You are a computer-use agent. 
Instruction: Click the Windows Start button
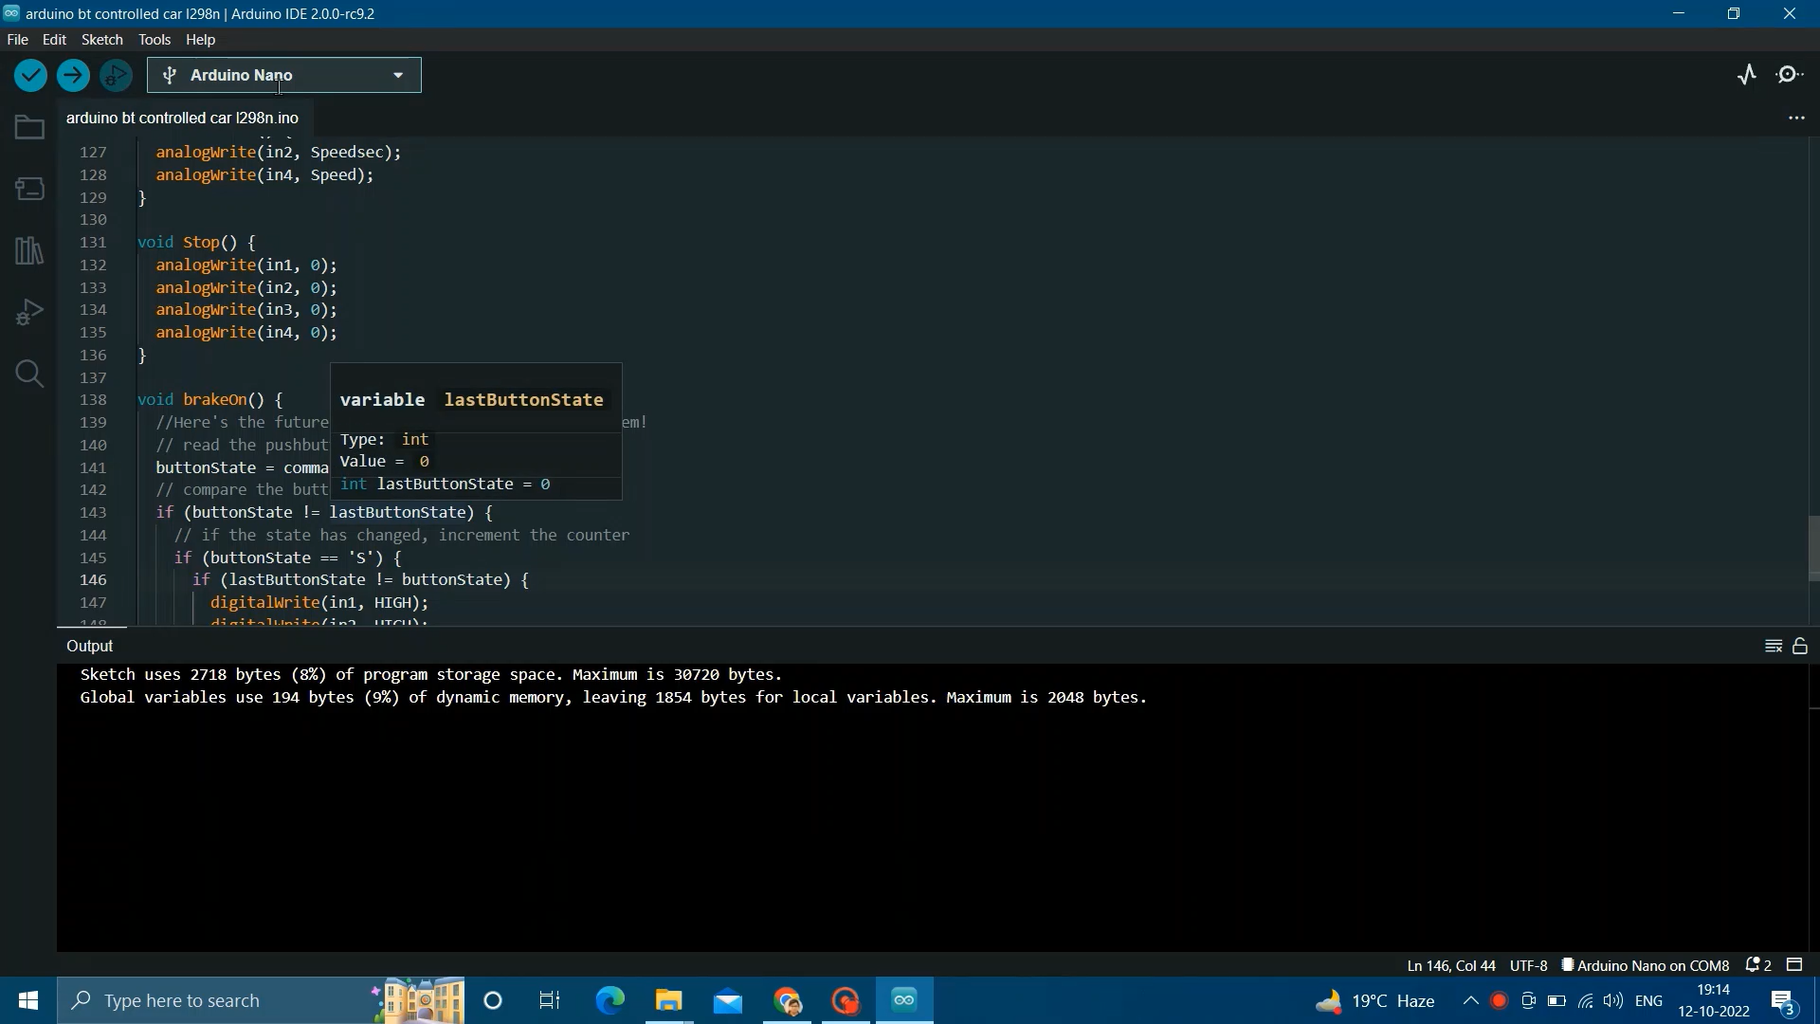(28, 1000)
